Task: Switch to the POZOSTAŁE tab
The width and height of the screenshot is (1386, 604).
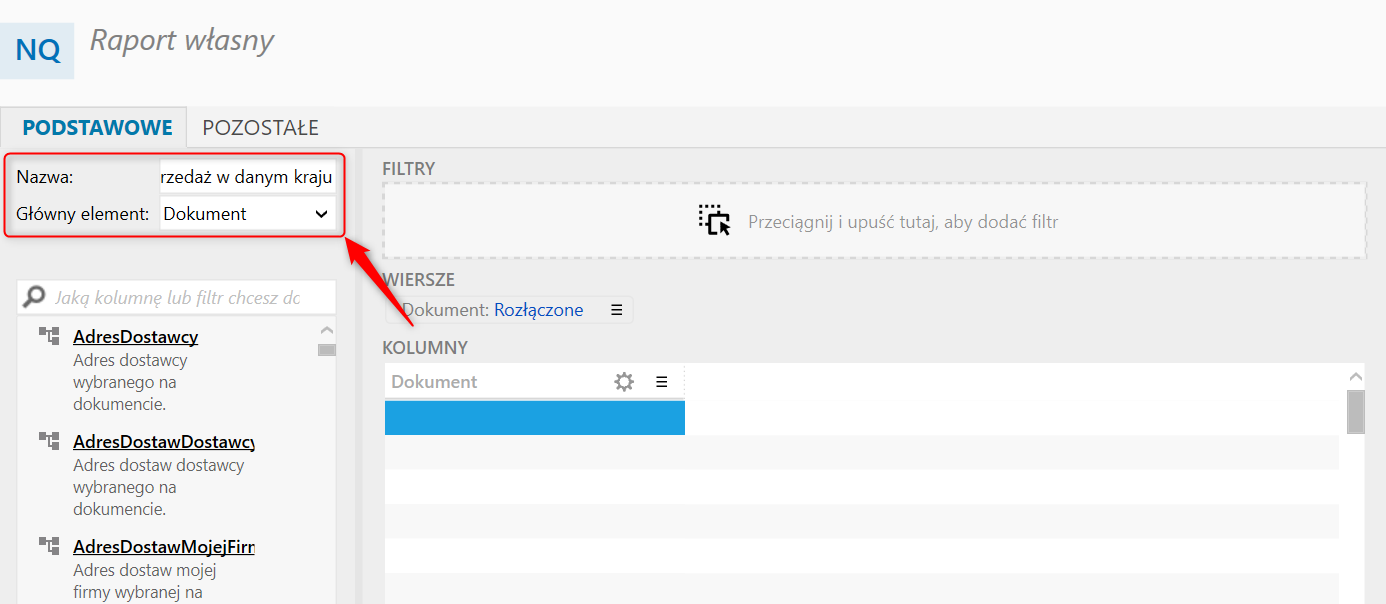Action: click(260, 128)
